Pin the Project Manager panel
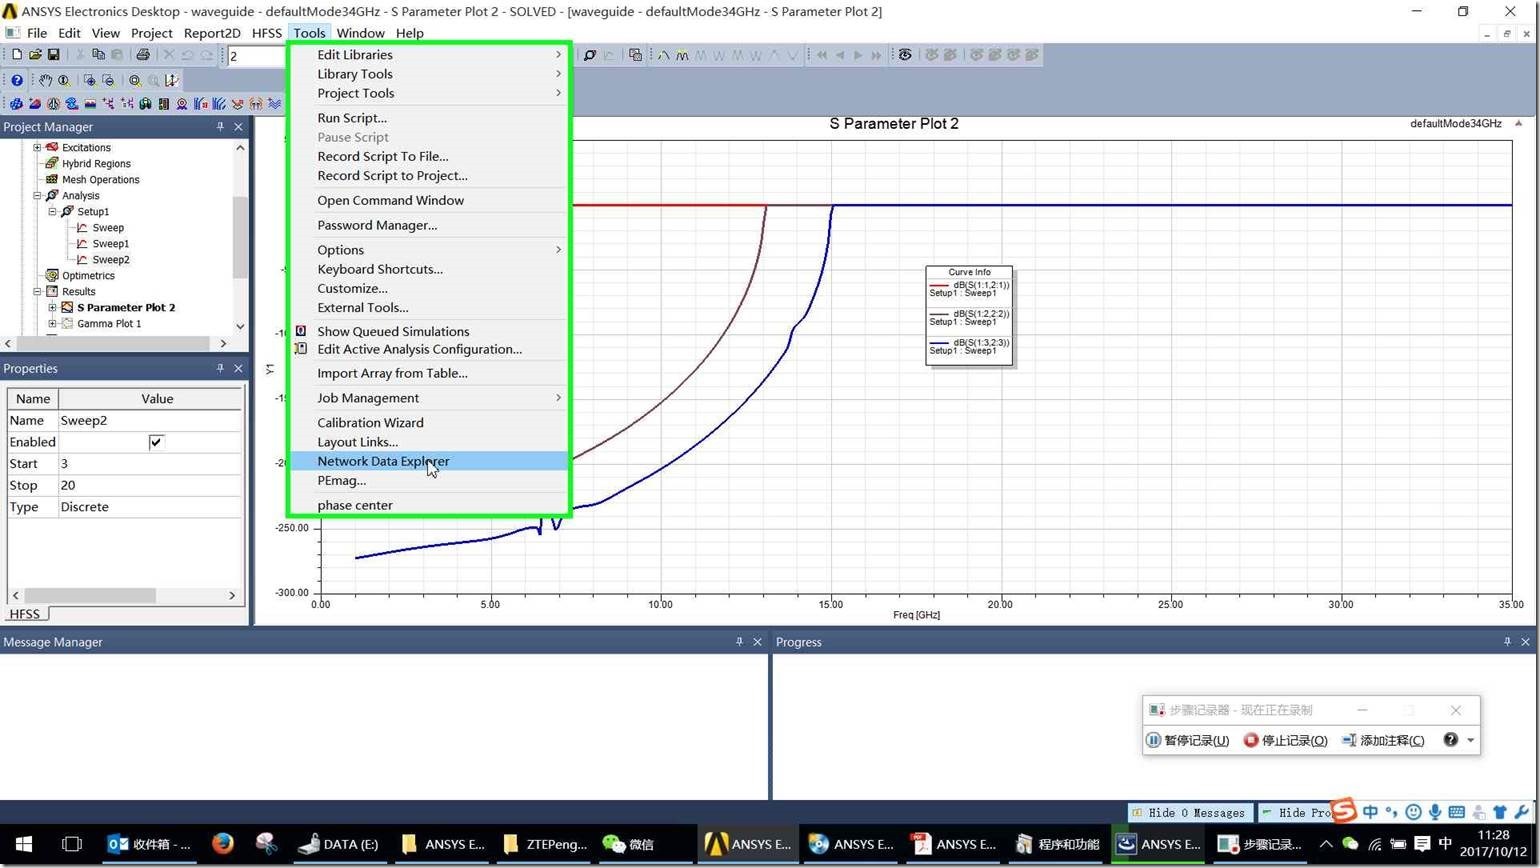The image size is (1540, 868). coord(220,127)
